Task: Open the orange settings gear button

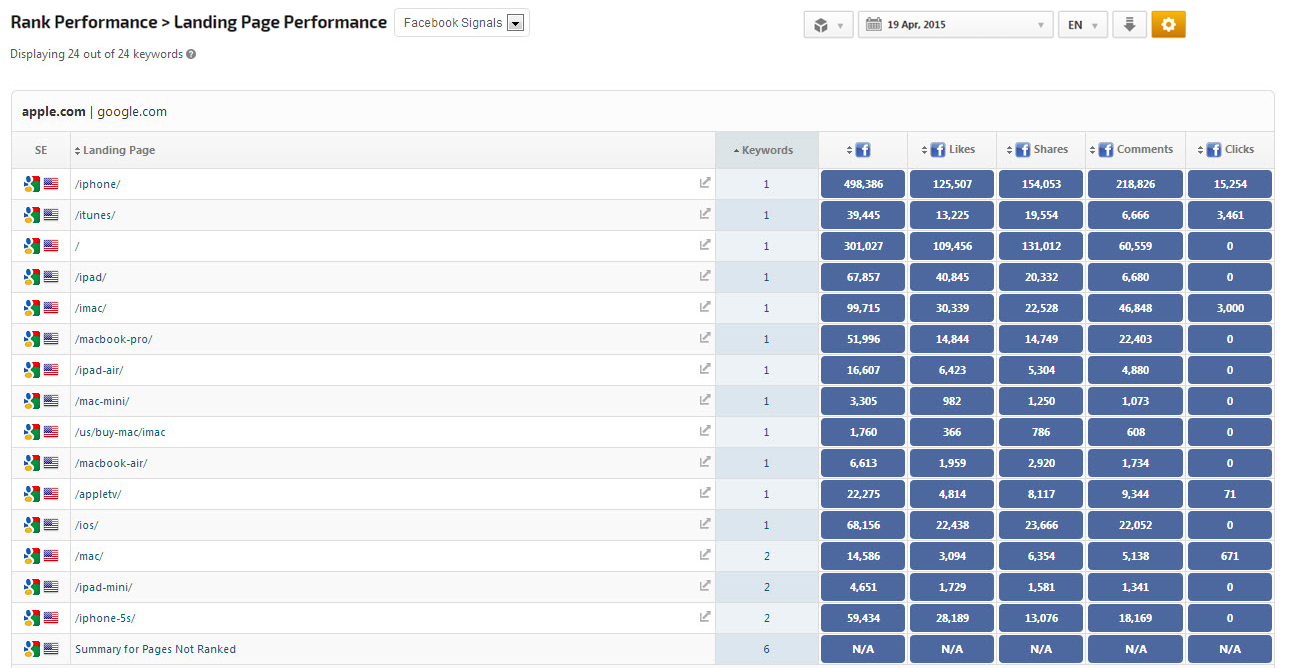Action: [1168, 25]
